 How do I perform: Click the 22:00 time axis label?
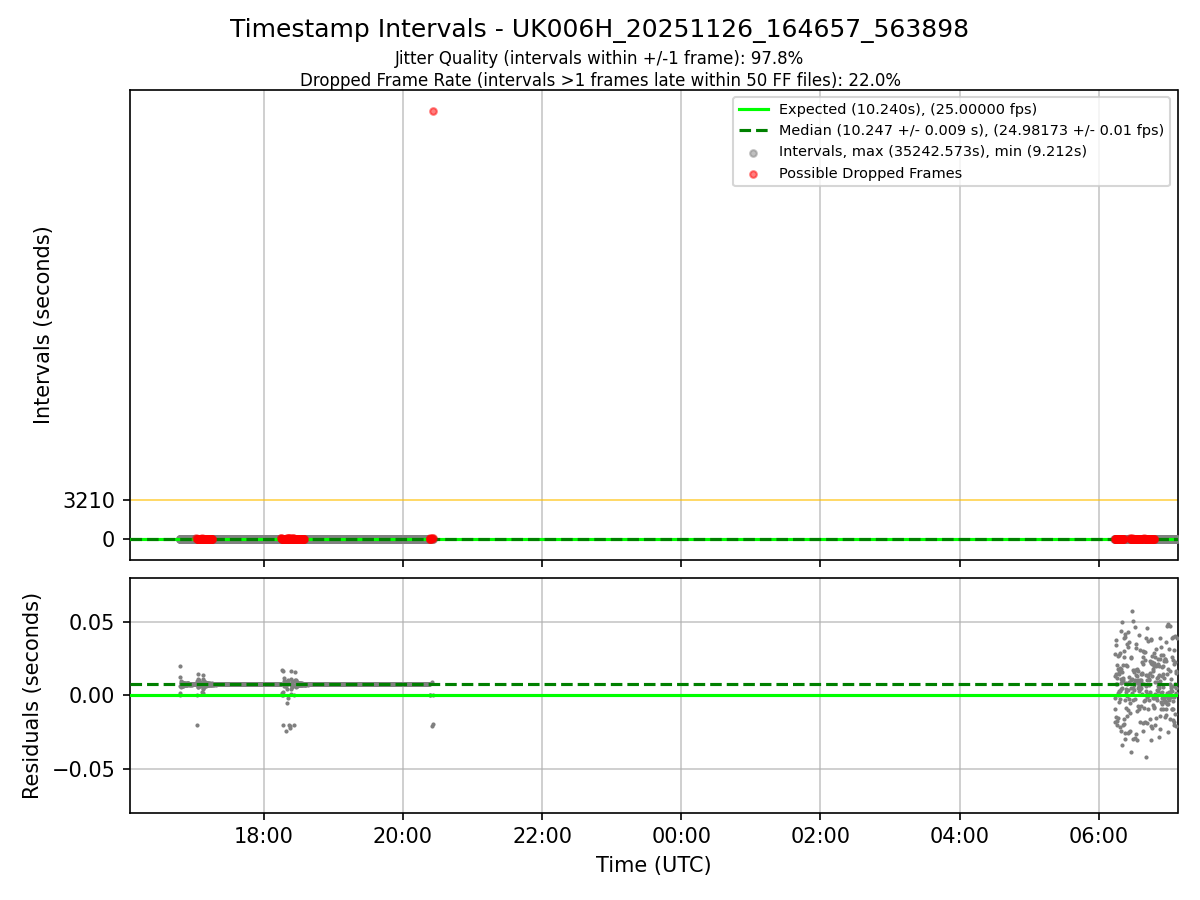coord(542,834)
